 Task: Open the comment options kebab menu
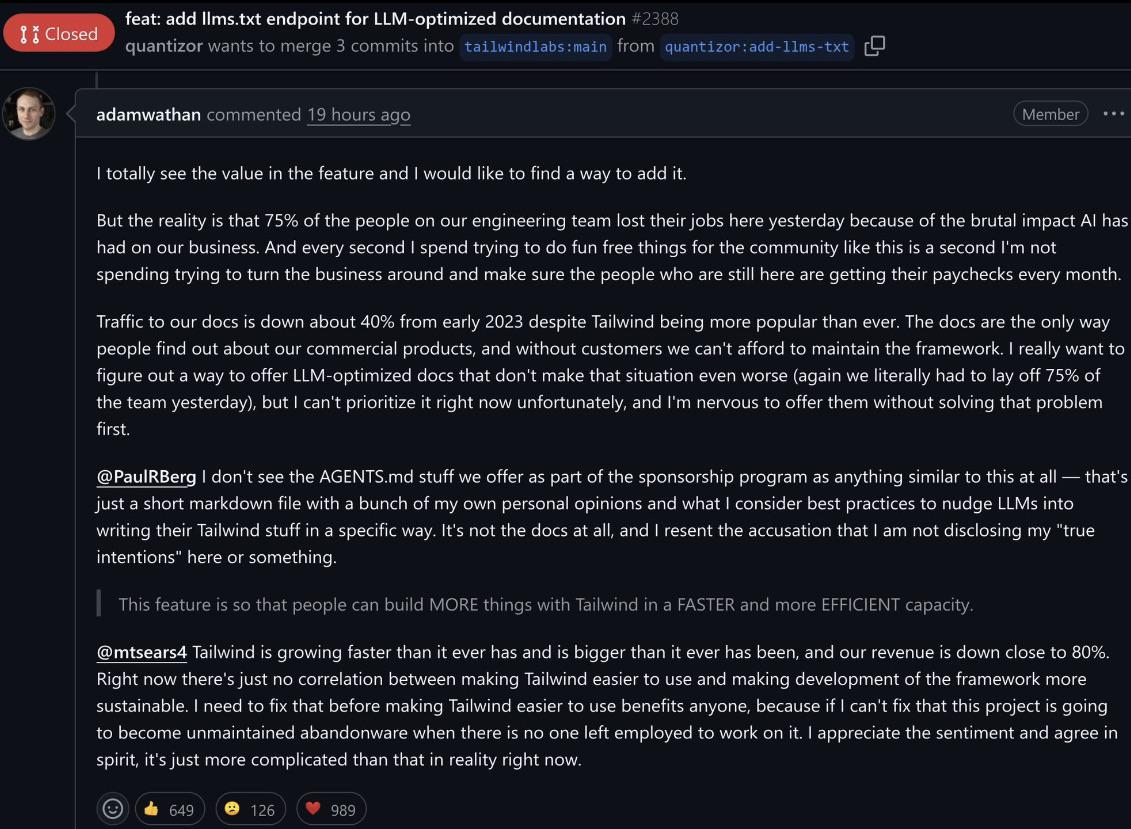1111,114
